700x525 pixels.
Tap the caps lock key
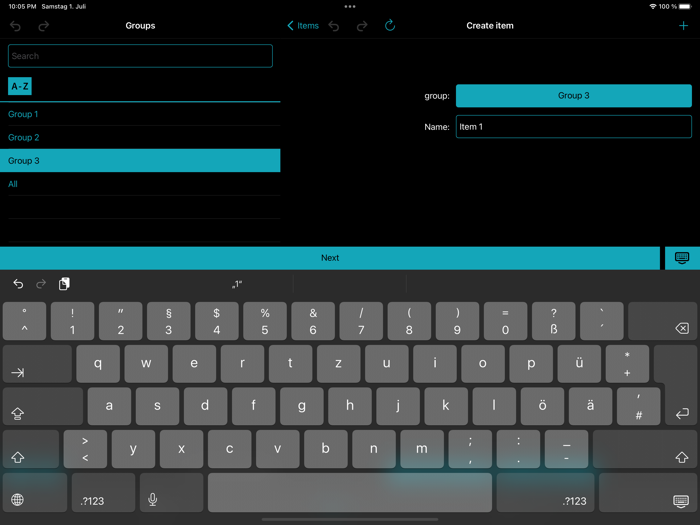[43, 406]
